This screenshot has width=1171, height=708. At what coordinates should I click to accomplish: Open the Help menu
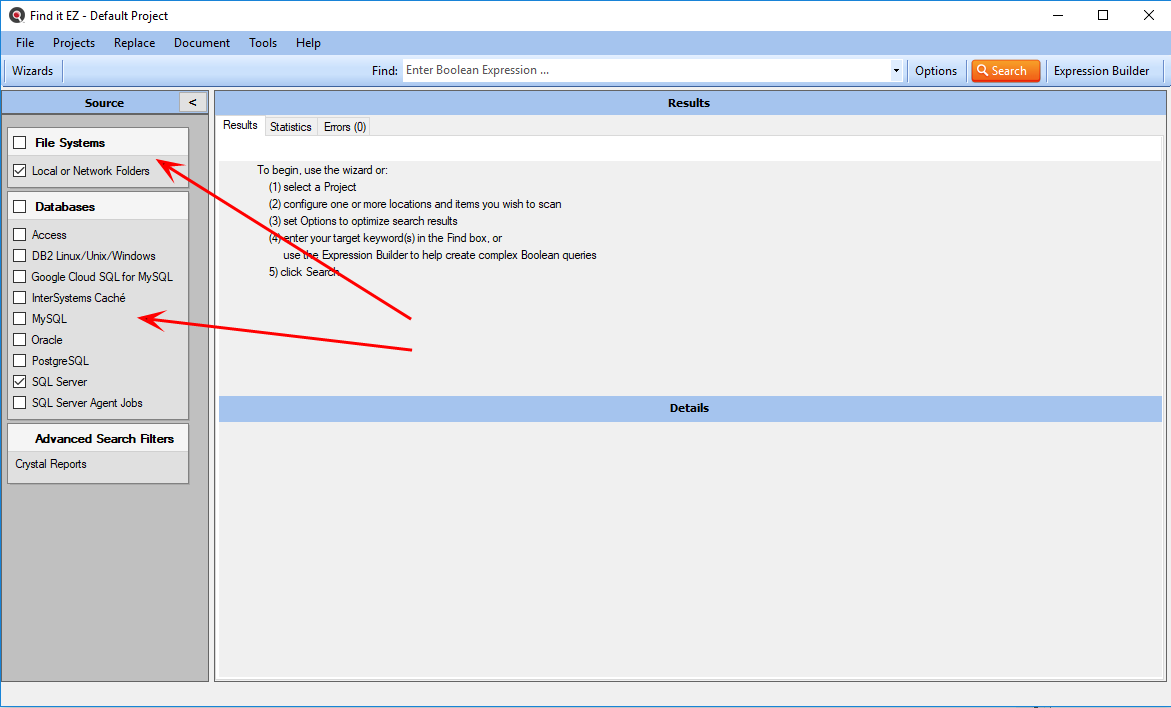(x=308, y=43)
